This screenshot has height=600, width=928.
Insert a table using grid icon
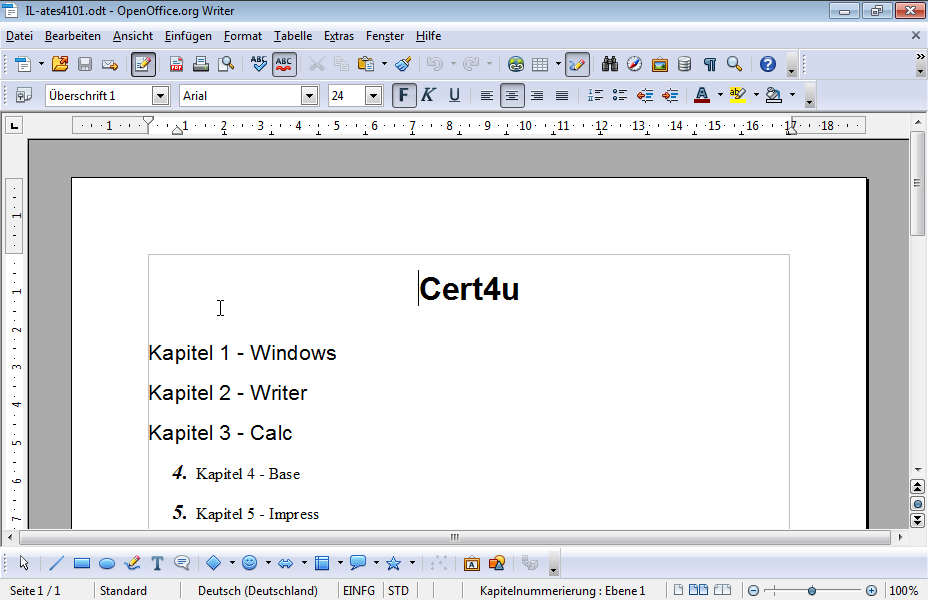point(540,64)
